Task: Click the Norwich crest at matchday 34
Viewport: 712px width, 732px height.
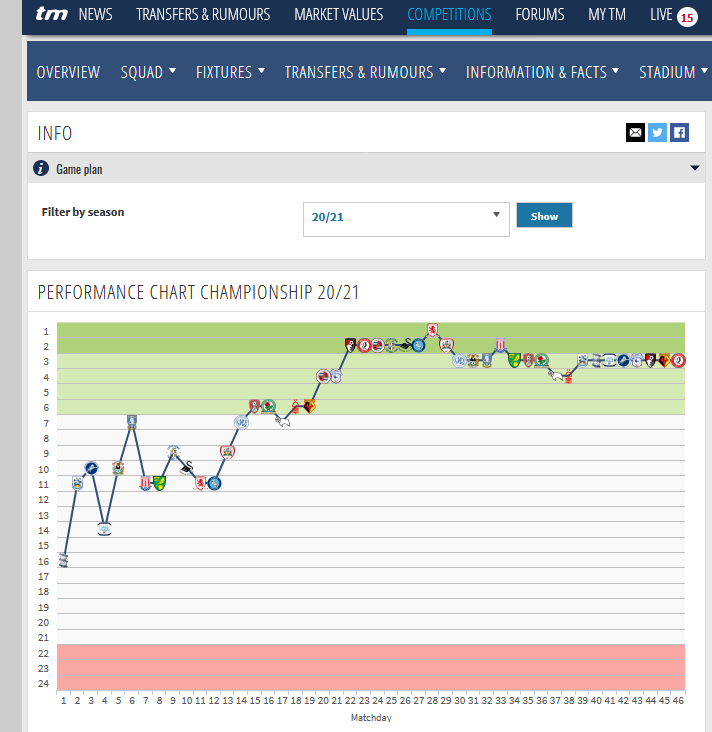Action: click(514, 360)
